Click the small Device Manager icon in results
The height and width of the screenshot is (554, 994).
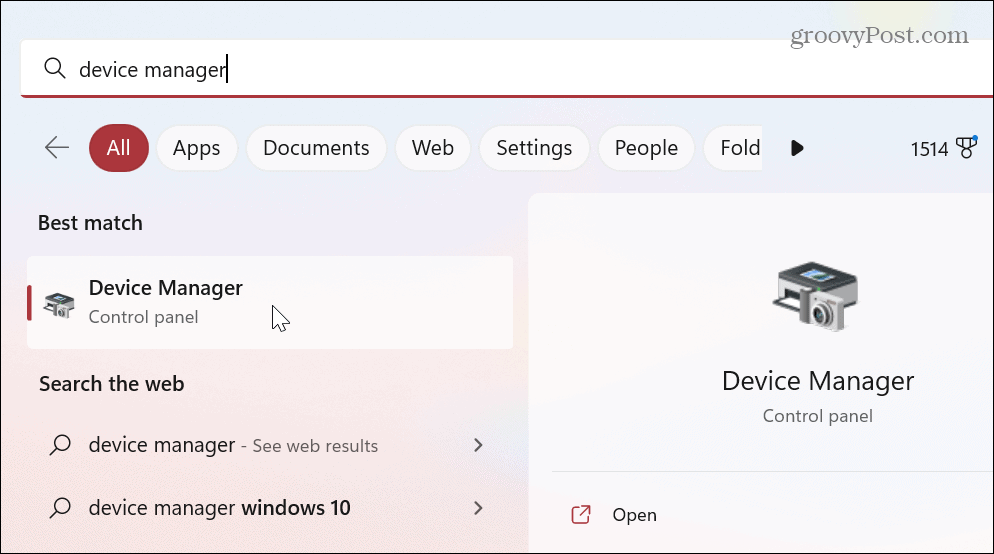click(x=59, y=304)
